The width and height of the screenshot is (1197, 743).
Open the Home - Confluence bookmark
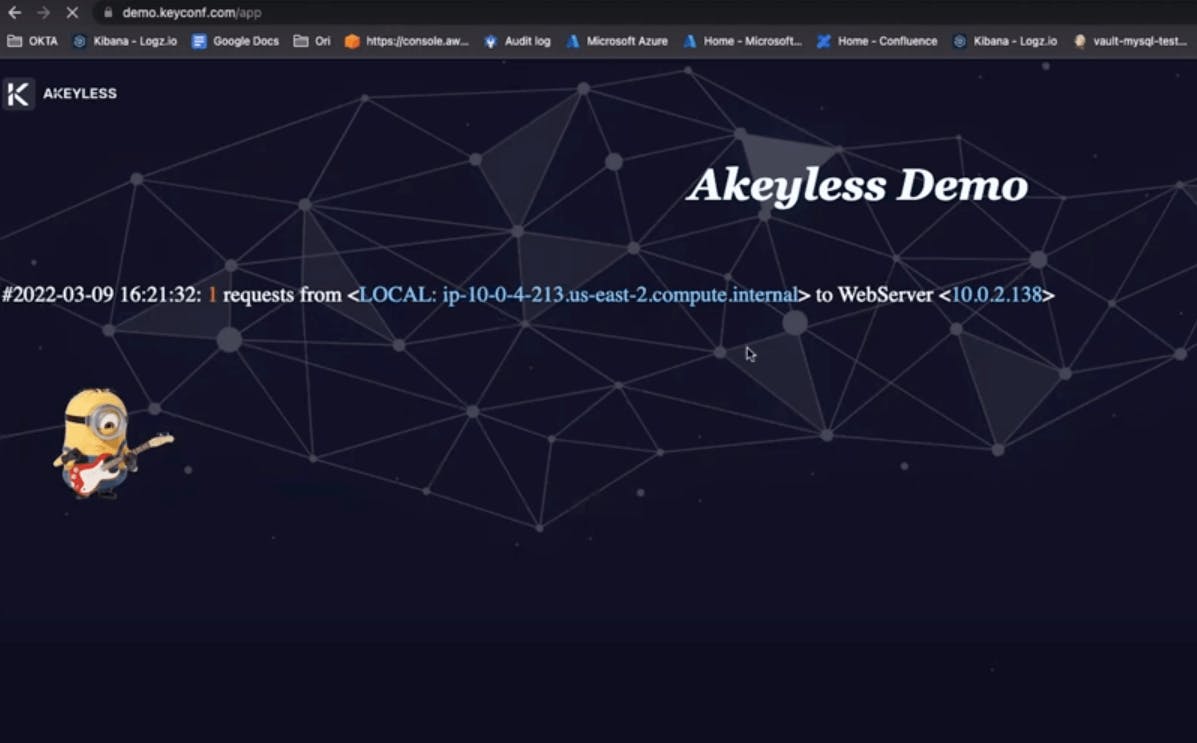877,42
